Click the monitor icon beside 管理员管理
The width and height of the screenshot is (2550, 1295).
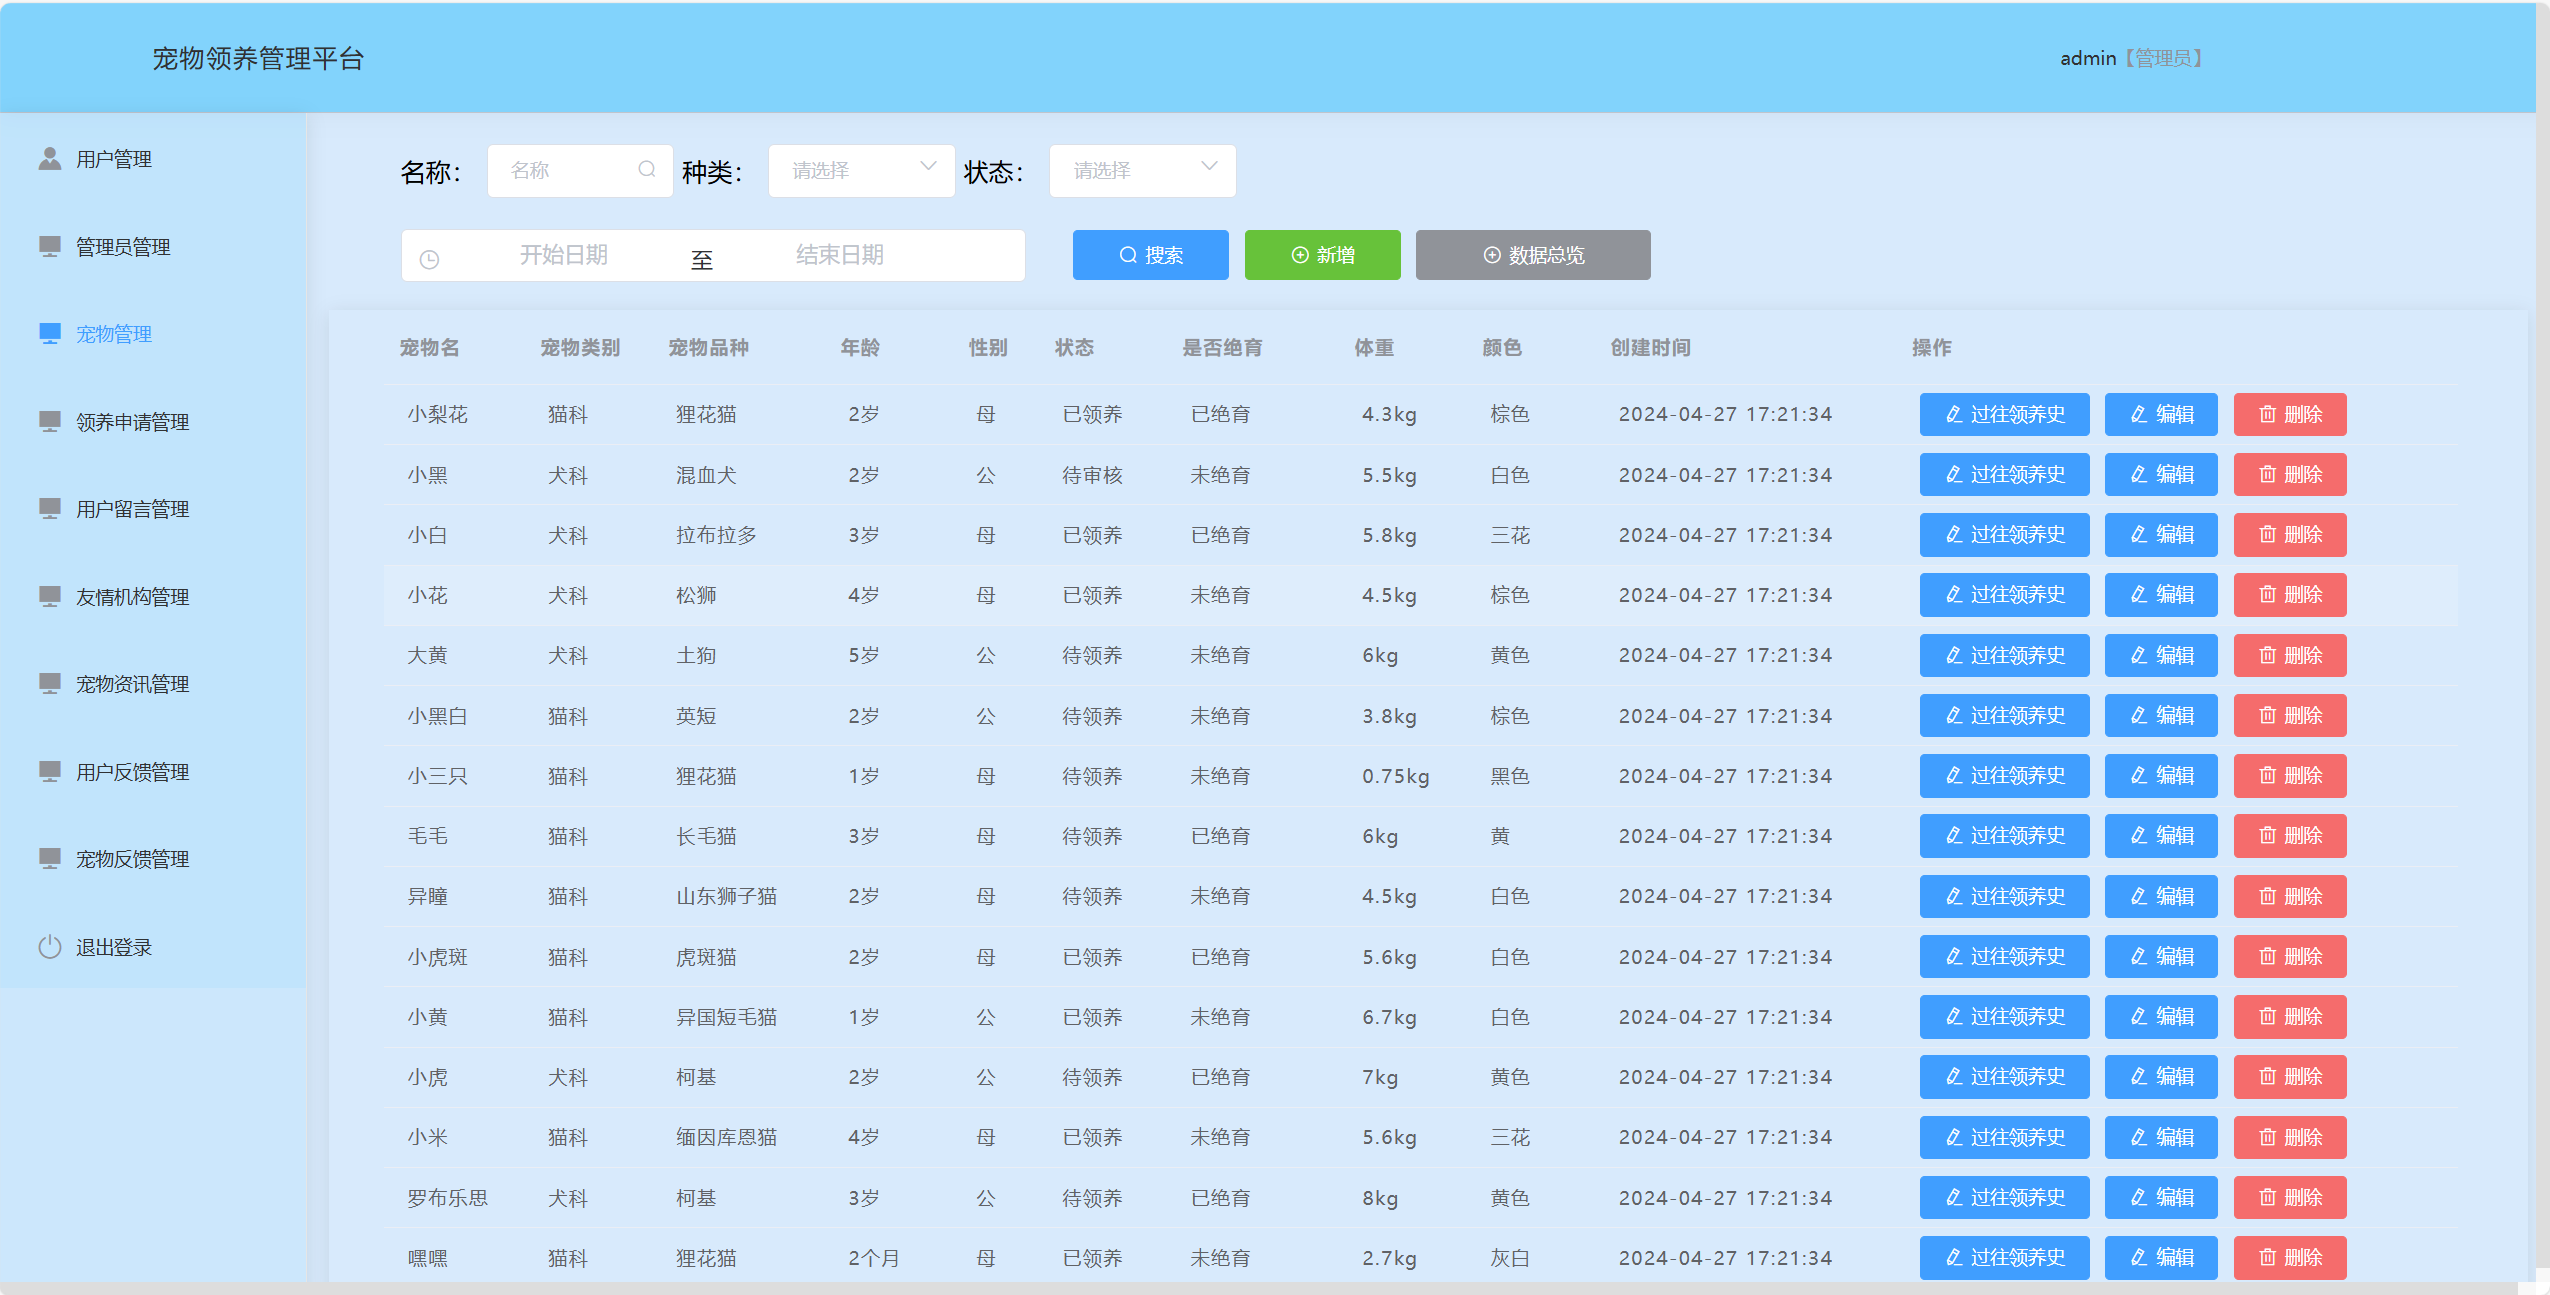click(x=49, y=246)
